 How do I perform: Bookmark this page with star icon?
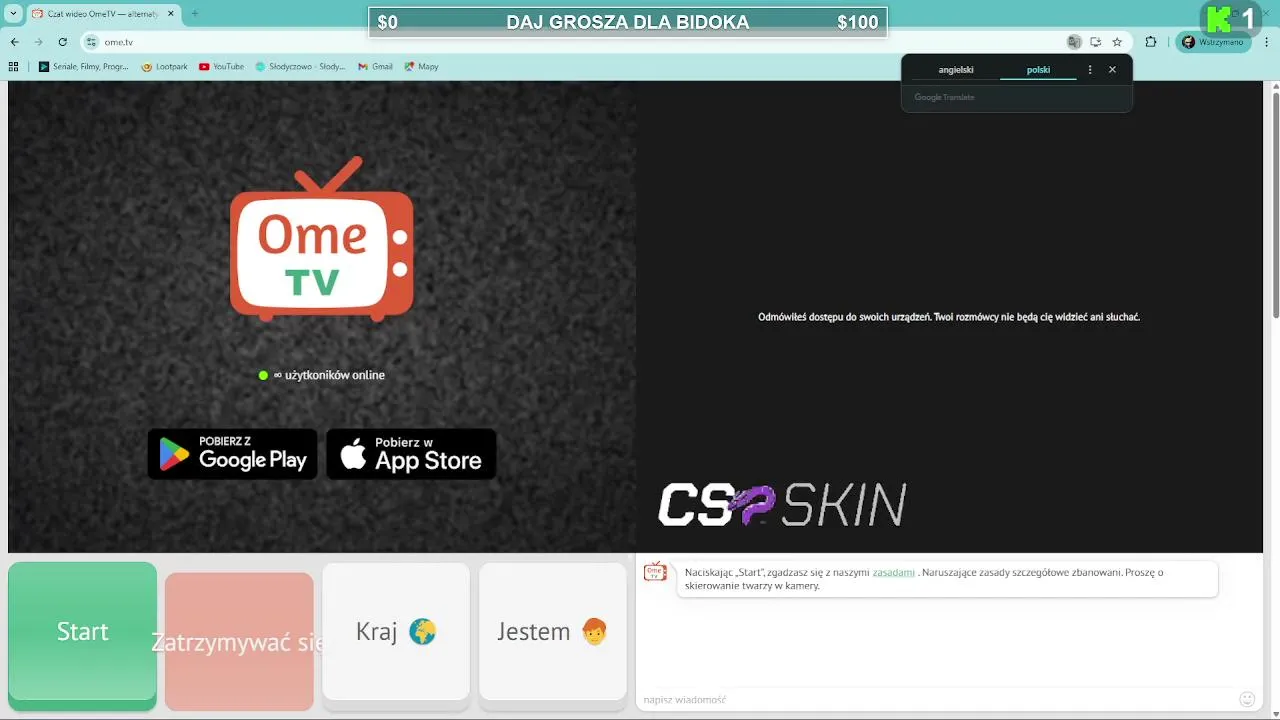pos(1117,42)
